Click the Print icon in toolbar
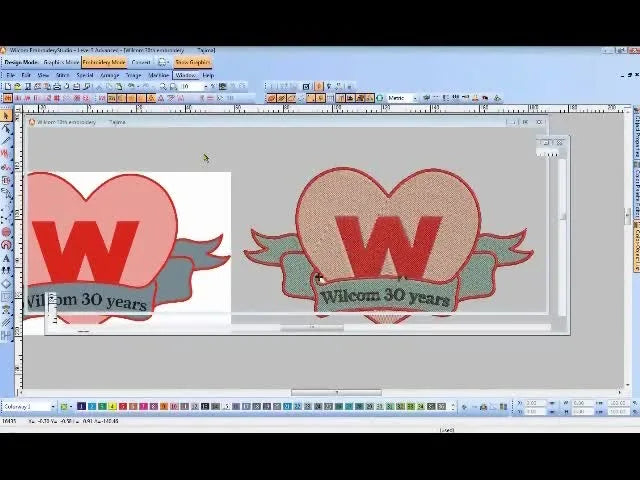Screen dimensions: 640x480 (x=57, y=87)
